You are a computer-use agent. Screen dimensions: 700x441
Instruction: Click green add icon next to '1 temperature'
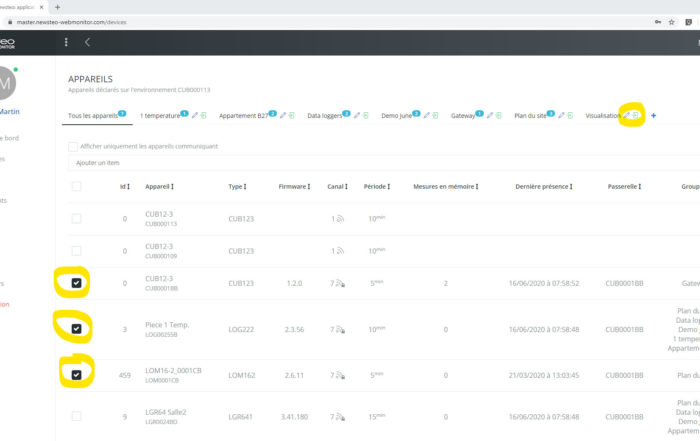204,115
